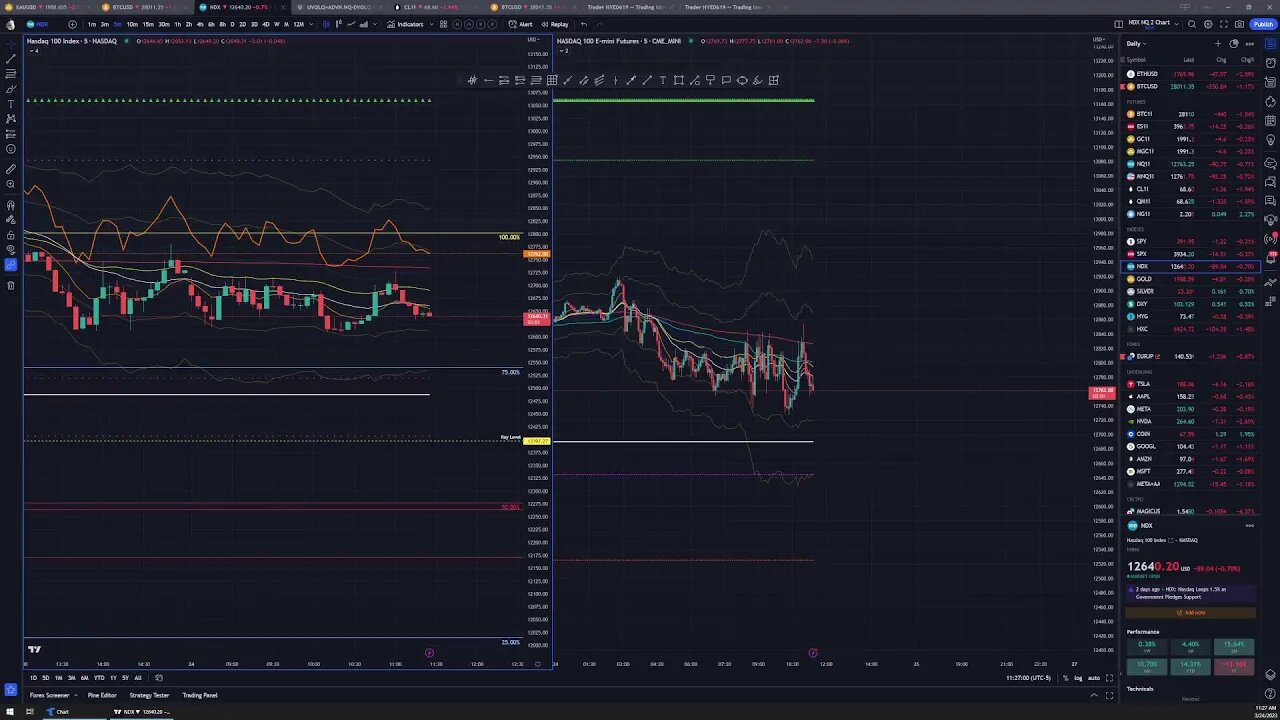
Task: Toggle auto scale on price axis
Action: [1093, 678]
